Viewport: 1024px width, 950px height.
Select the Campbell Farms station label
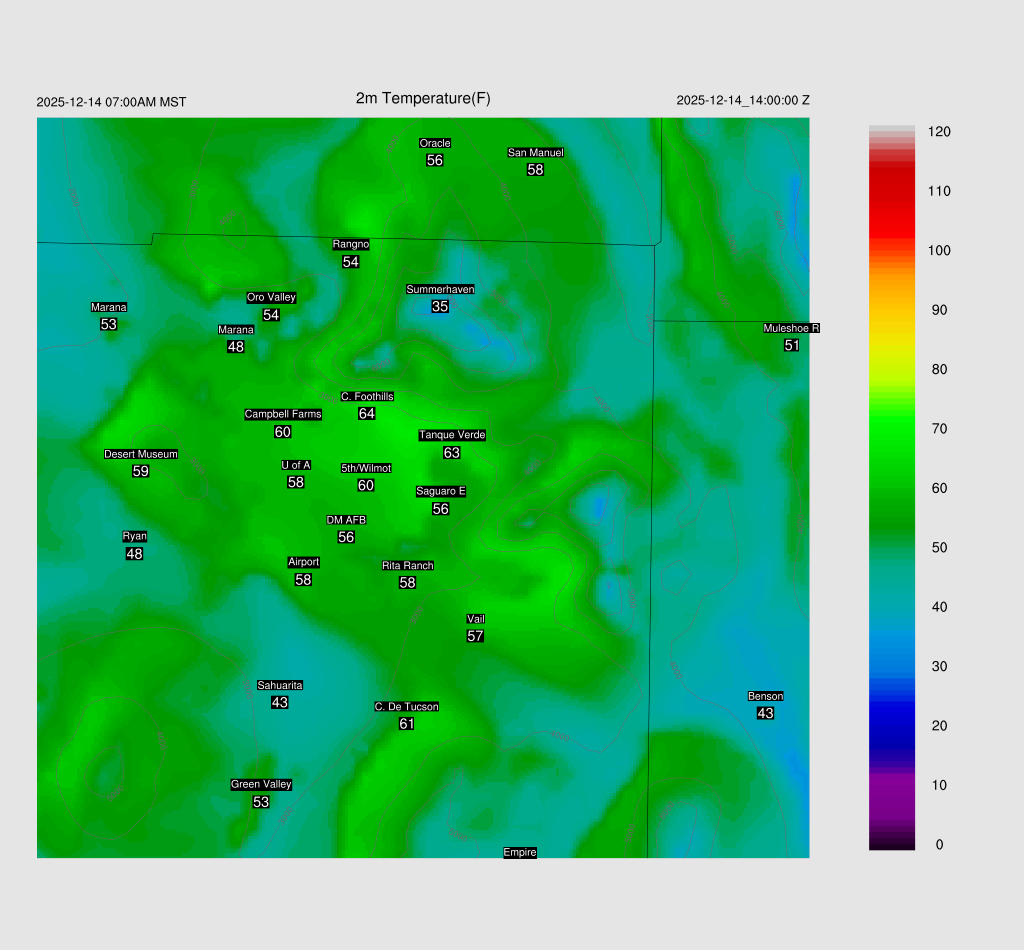click(x=283, y=414)
